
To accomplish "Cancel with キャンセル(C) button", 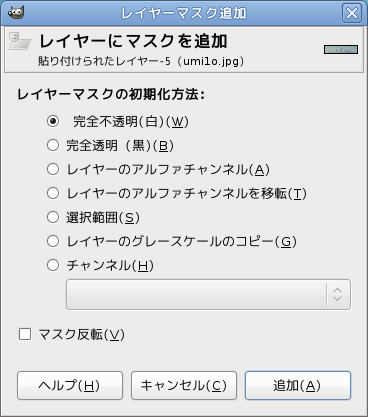I will click(x=184, y=386).
